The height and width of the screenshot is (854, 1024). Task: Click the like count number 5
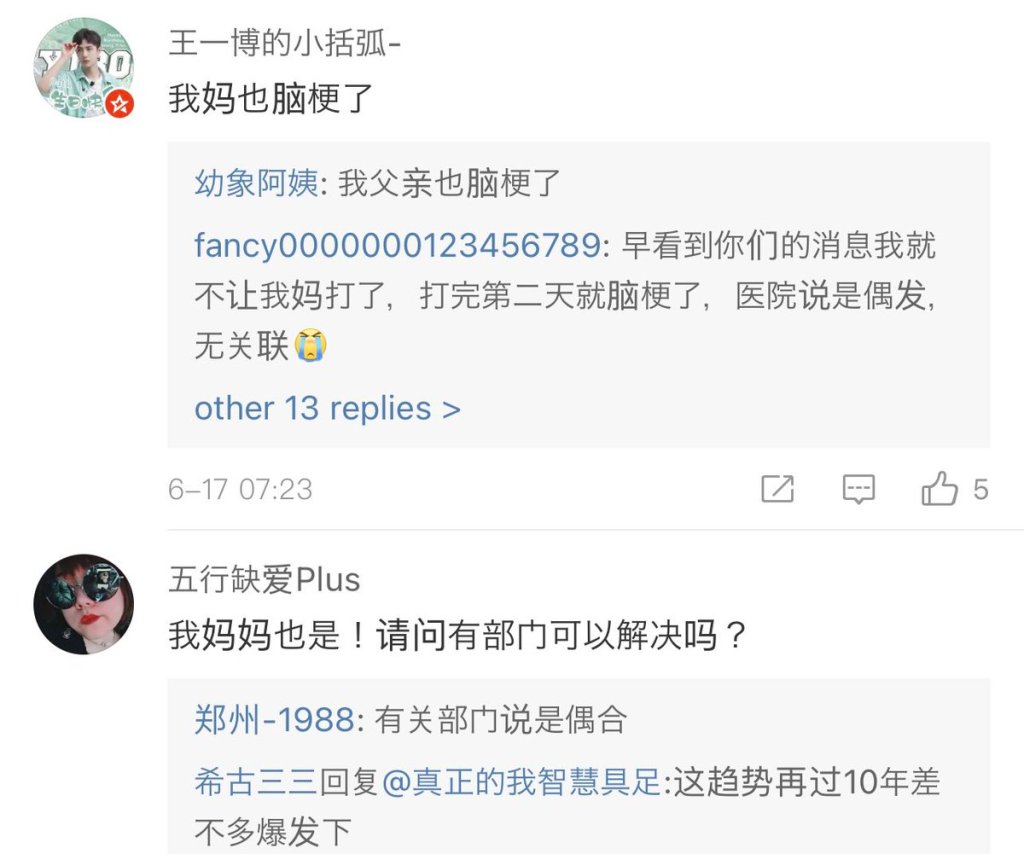tap(980, 489)
